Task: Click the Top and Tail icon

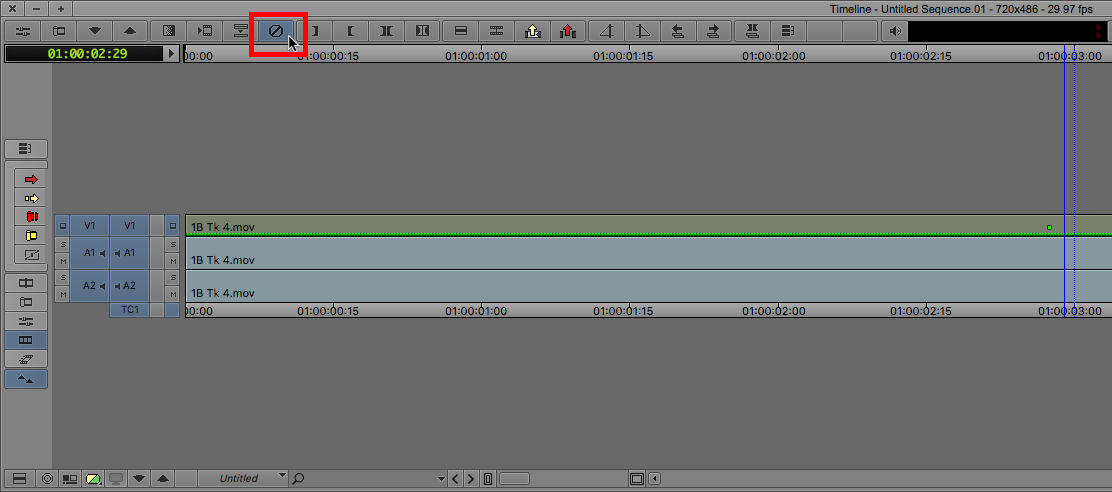Action: click(x=752, y=31)
